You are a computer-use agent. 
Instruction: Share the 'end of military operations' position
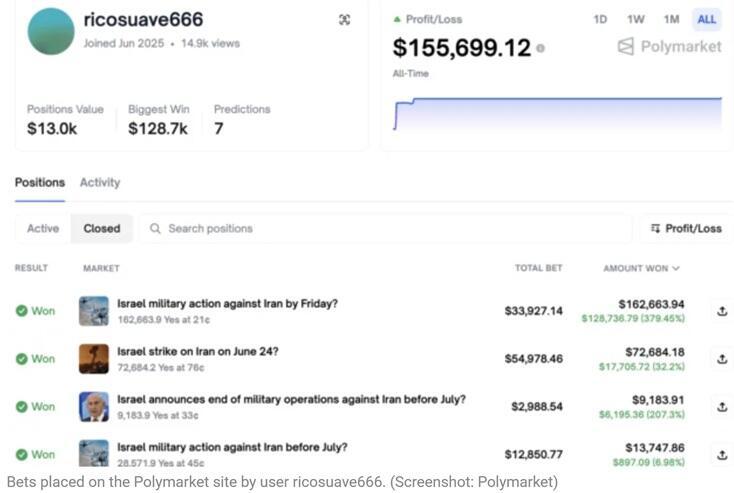click(721, 406)
